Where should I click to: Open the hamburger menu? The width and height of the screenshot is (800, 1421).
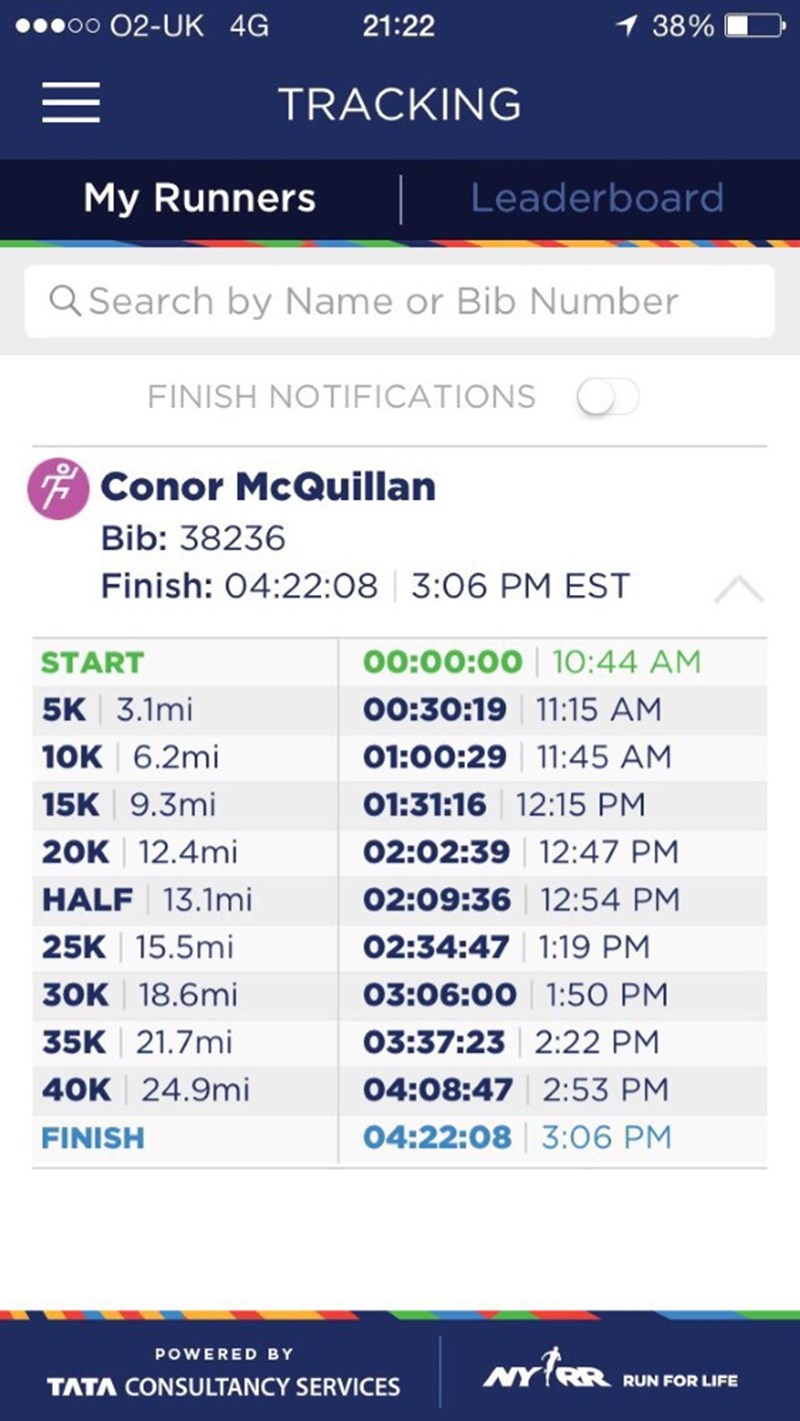tap(70, 103)
